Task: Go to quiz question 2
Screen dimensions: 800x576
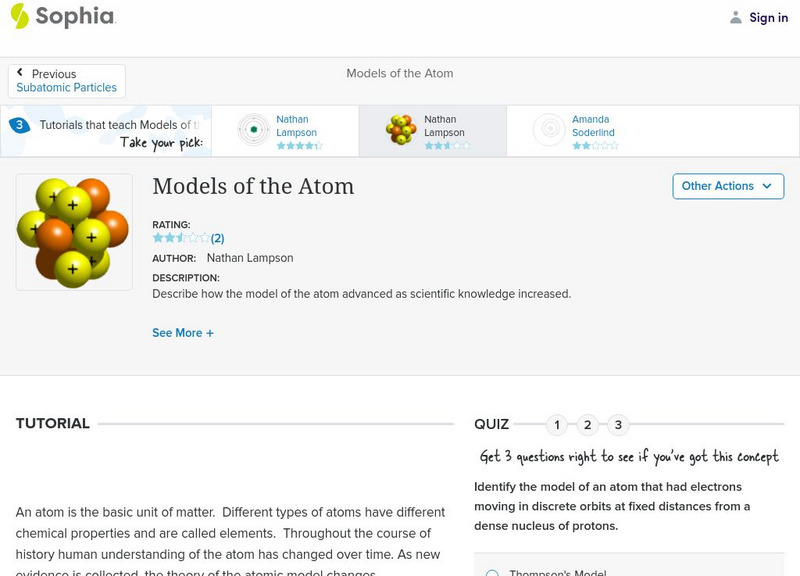Action: 588,425
